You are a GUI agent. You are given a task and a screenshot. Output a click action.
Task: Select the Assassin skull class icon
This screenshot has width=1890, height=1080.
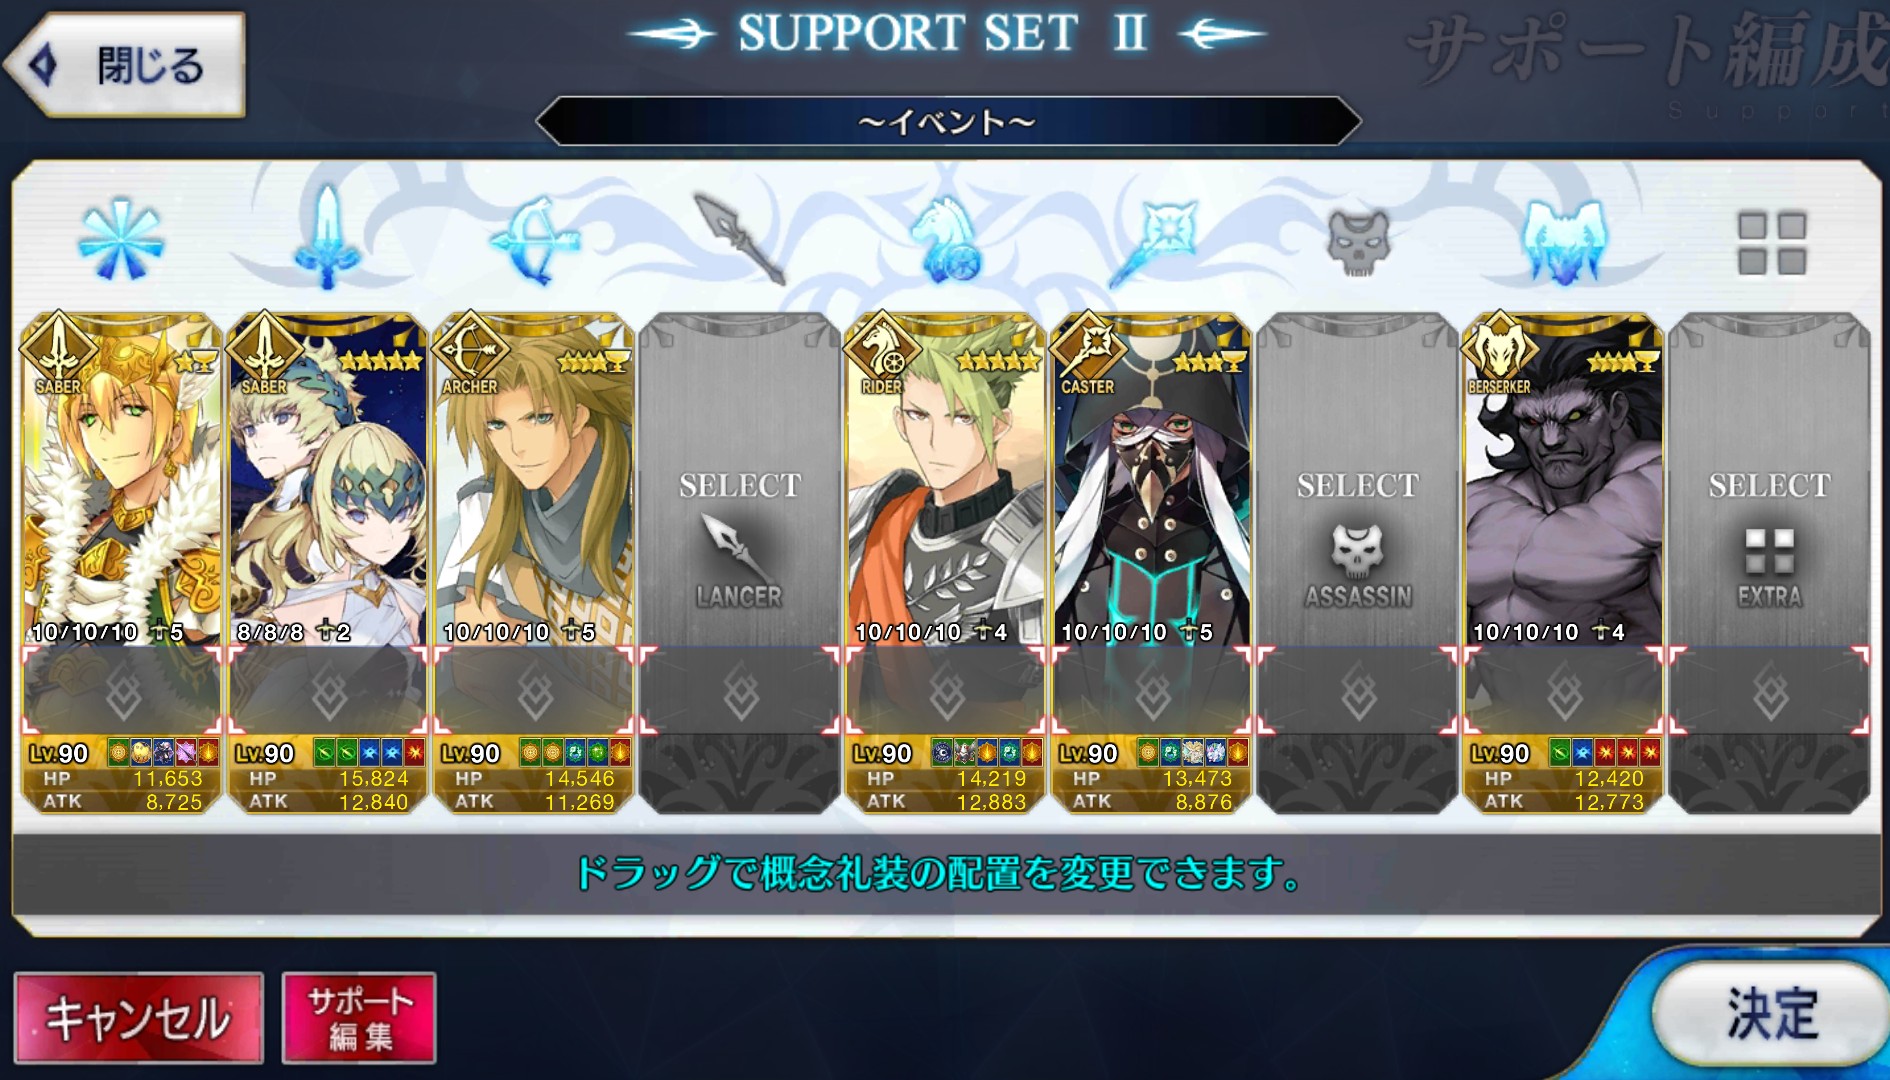click(1358, 242)
